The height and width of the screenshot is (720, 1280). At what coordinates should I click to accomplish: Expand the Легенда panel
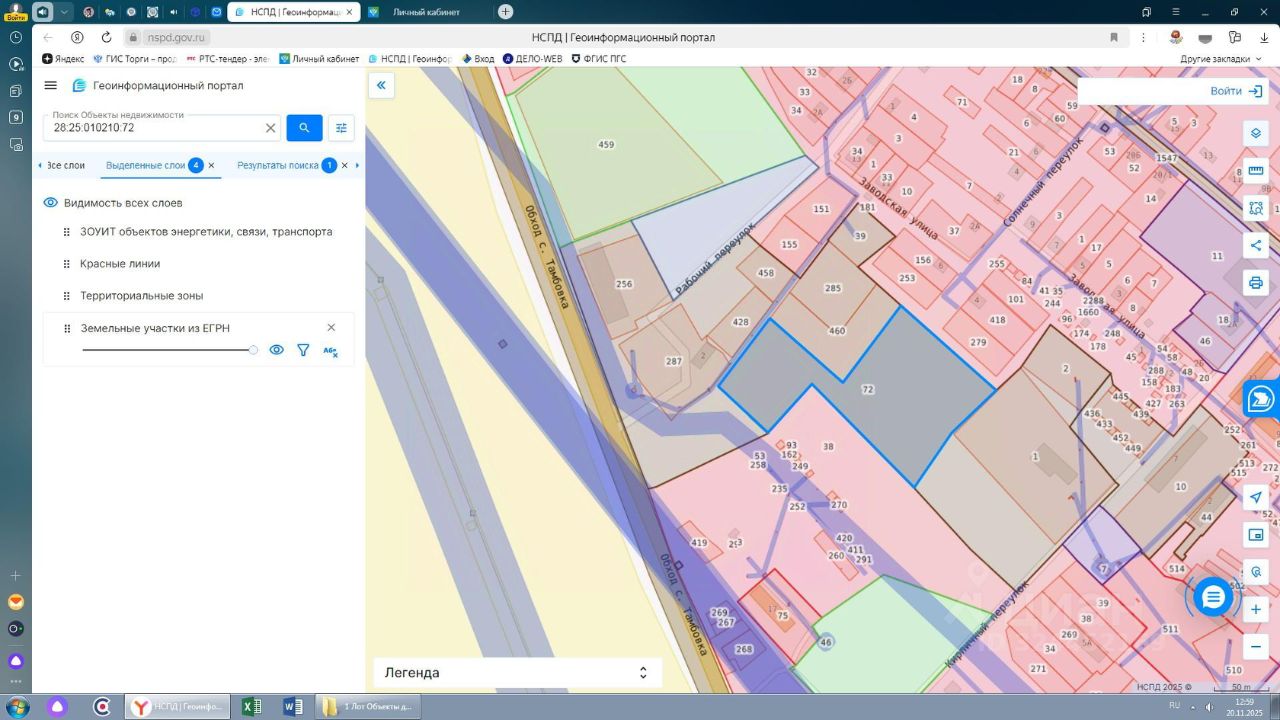pyautogui.click(x=643, y=673)
